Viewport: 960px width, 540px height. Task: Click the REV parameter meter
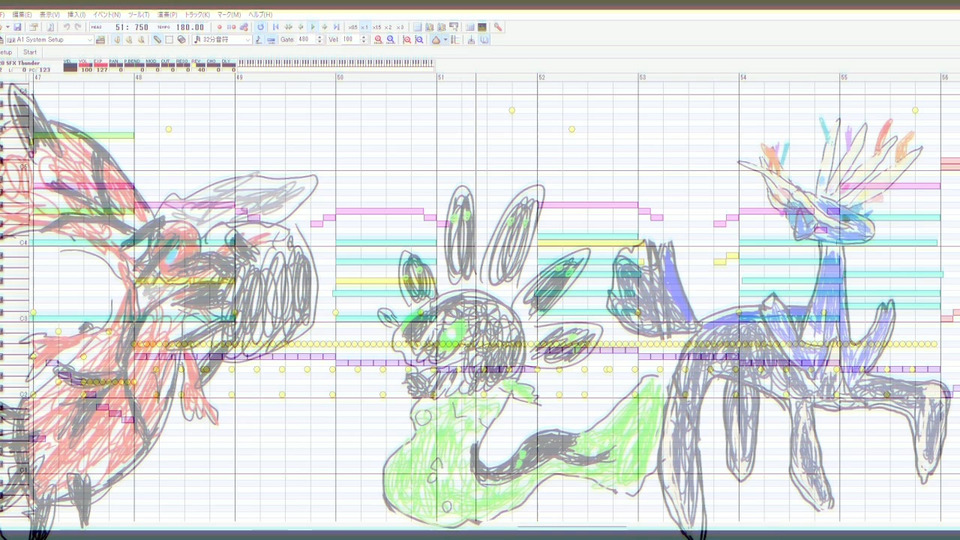[x=198, y=65]
